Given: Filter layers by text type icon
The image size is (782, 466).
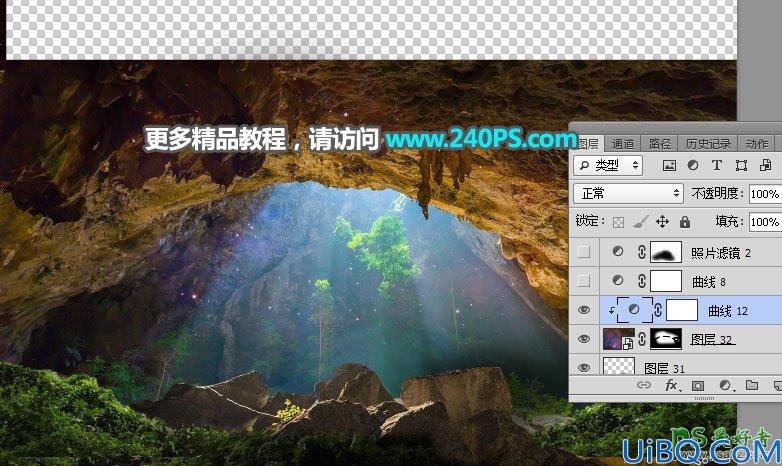Looking at the screenshot, I should tap(717, 166).
